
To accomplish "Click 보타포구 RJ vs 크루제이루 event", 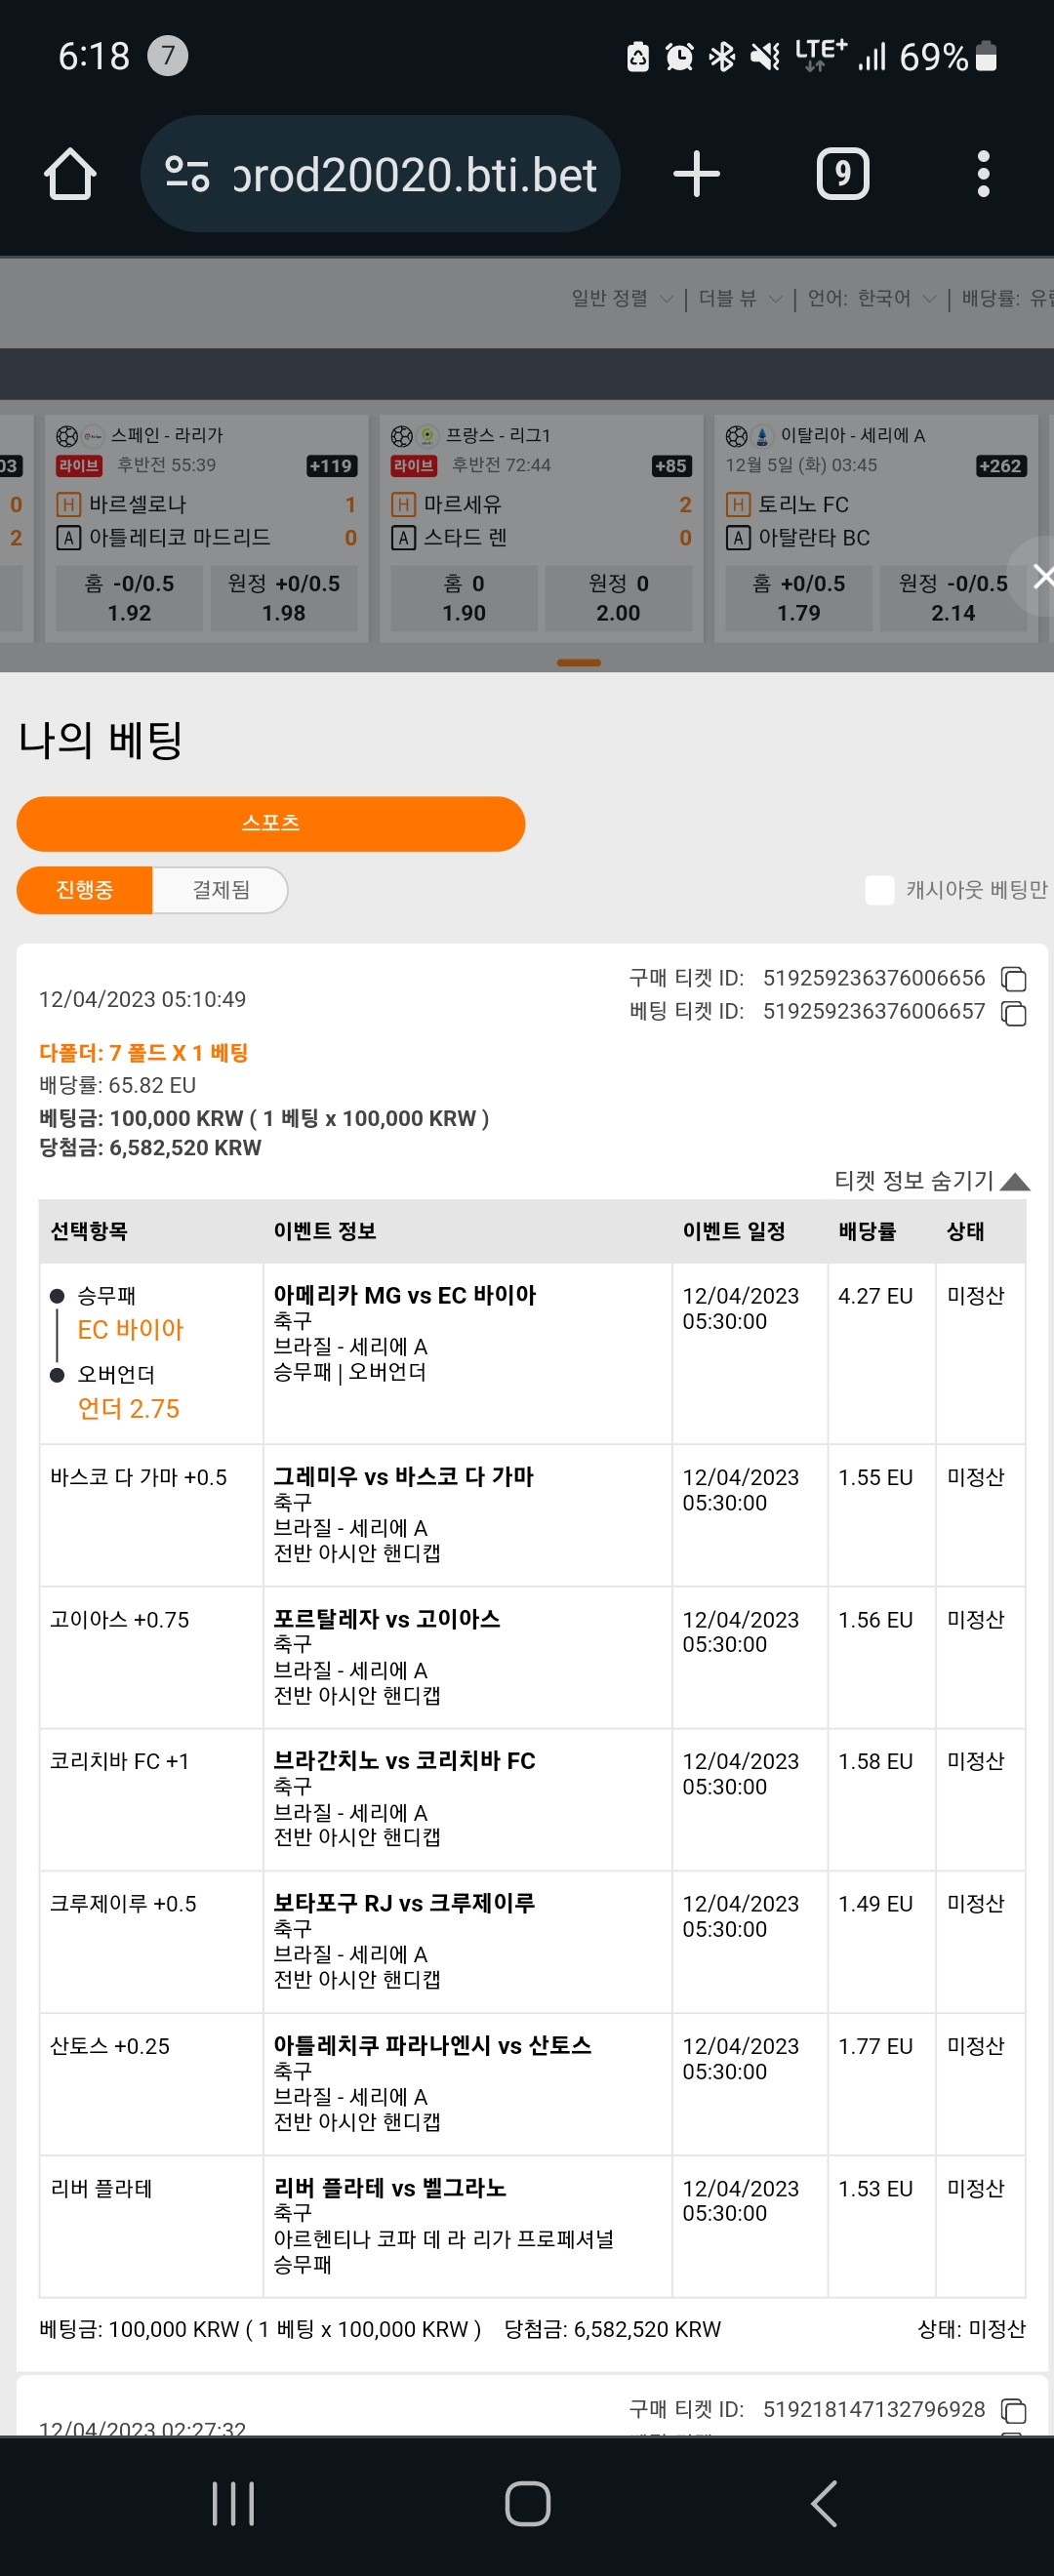I will point(404,1903).
